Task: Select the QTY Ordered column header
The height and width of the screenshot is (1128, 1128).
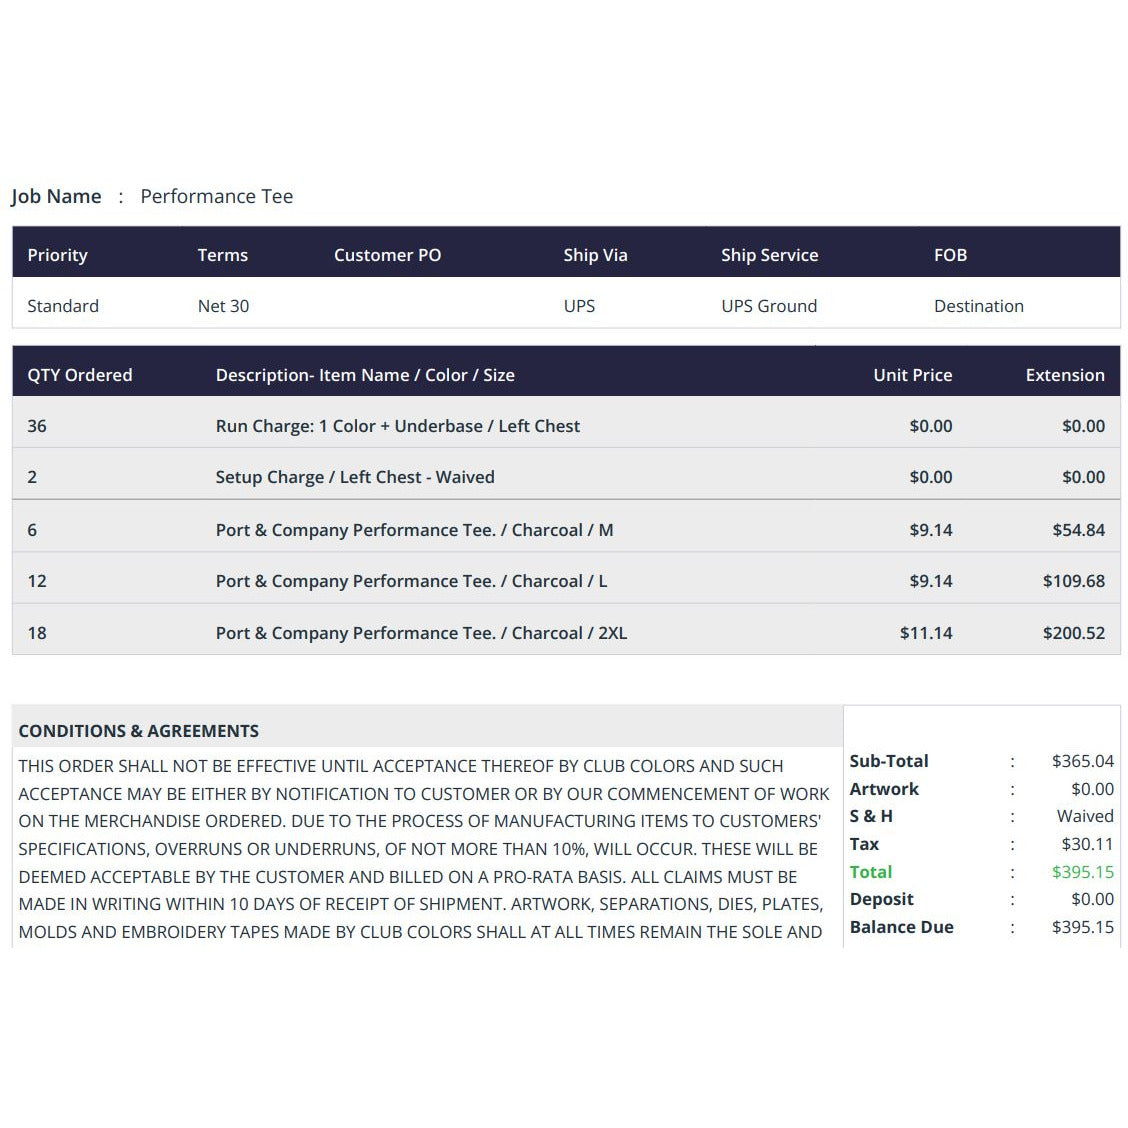Action: [79, 375]
